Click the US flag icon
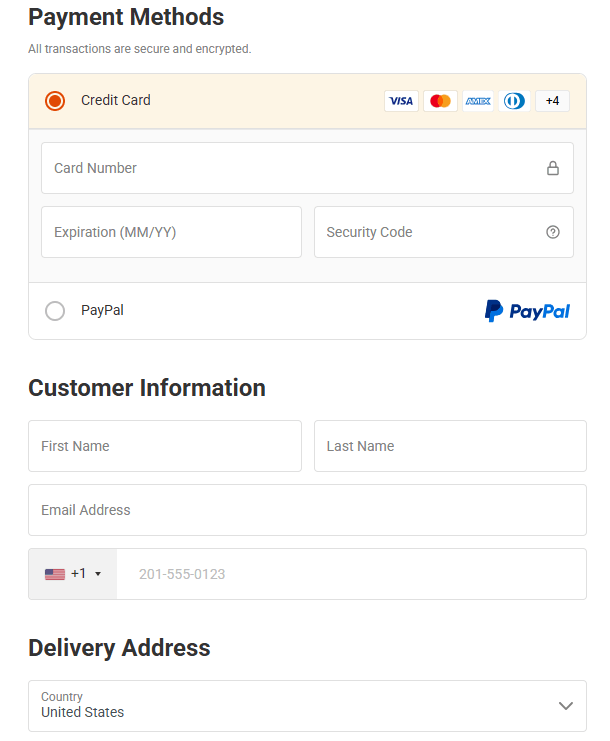This screenshot has height=741, width=610. [55, 574]
